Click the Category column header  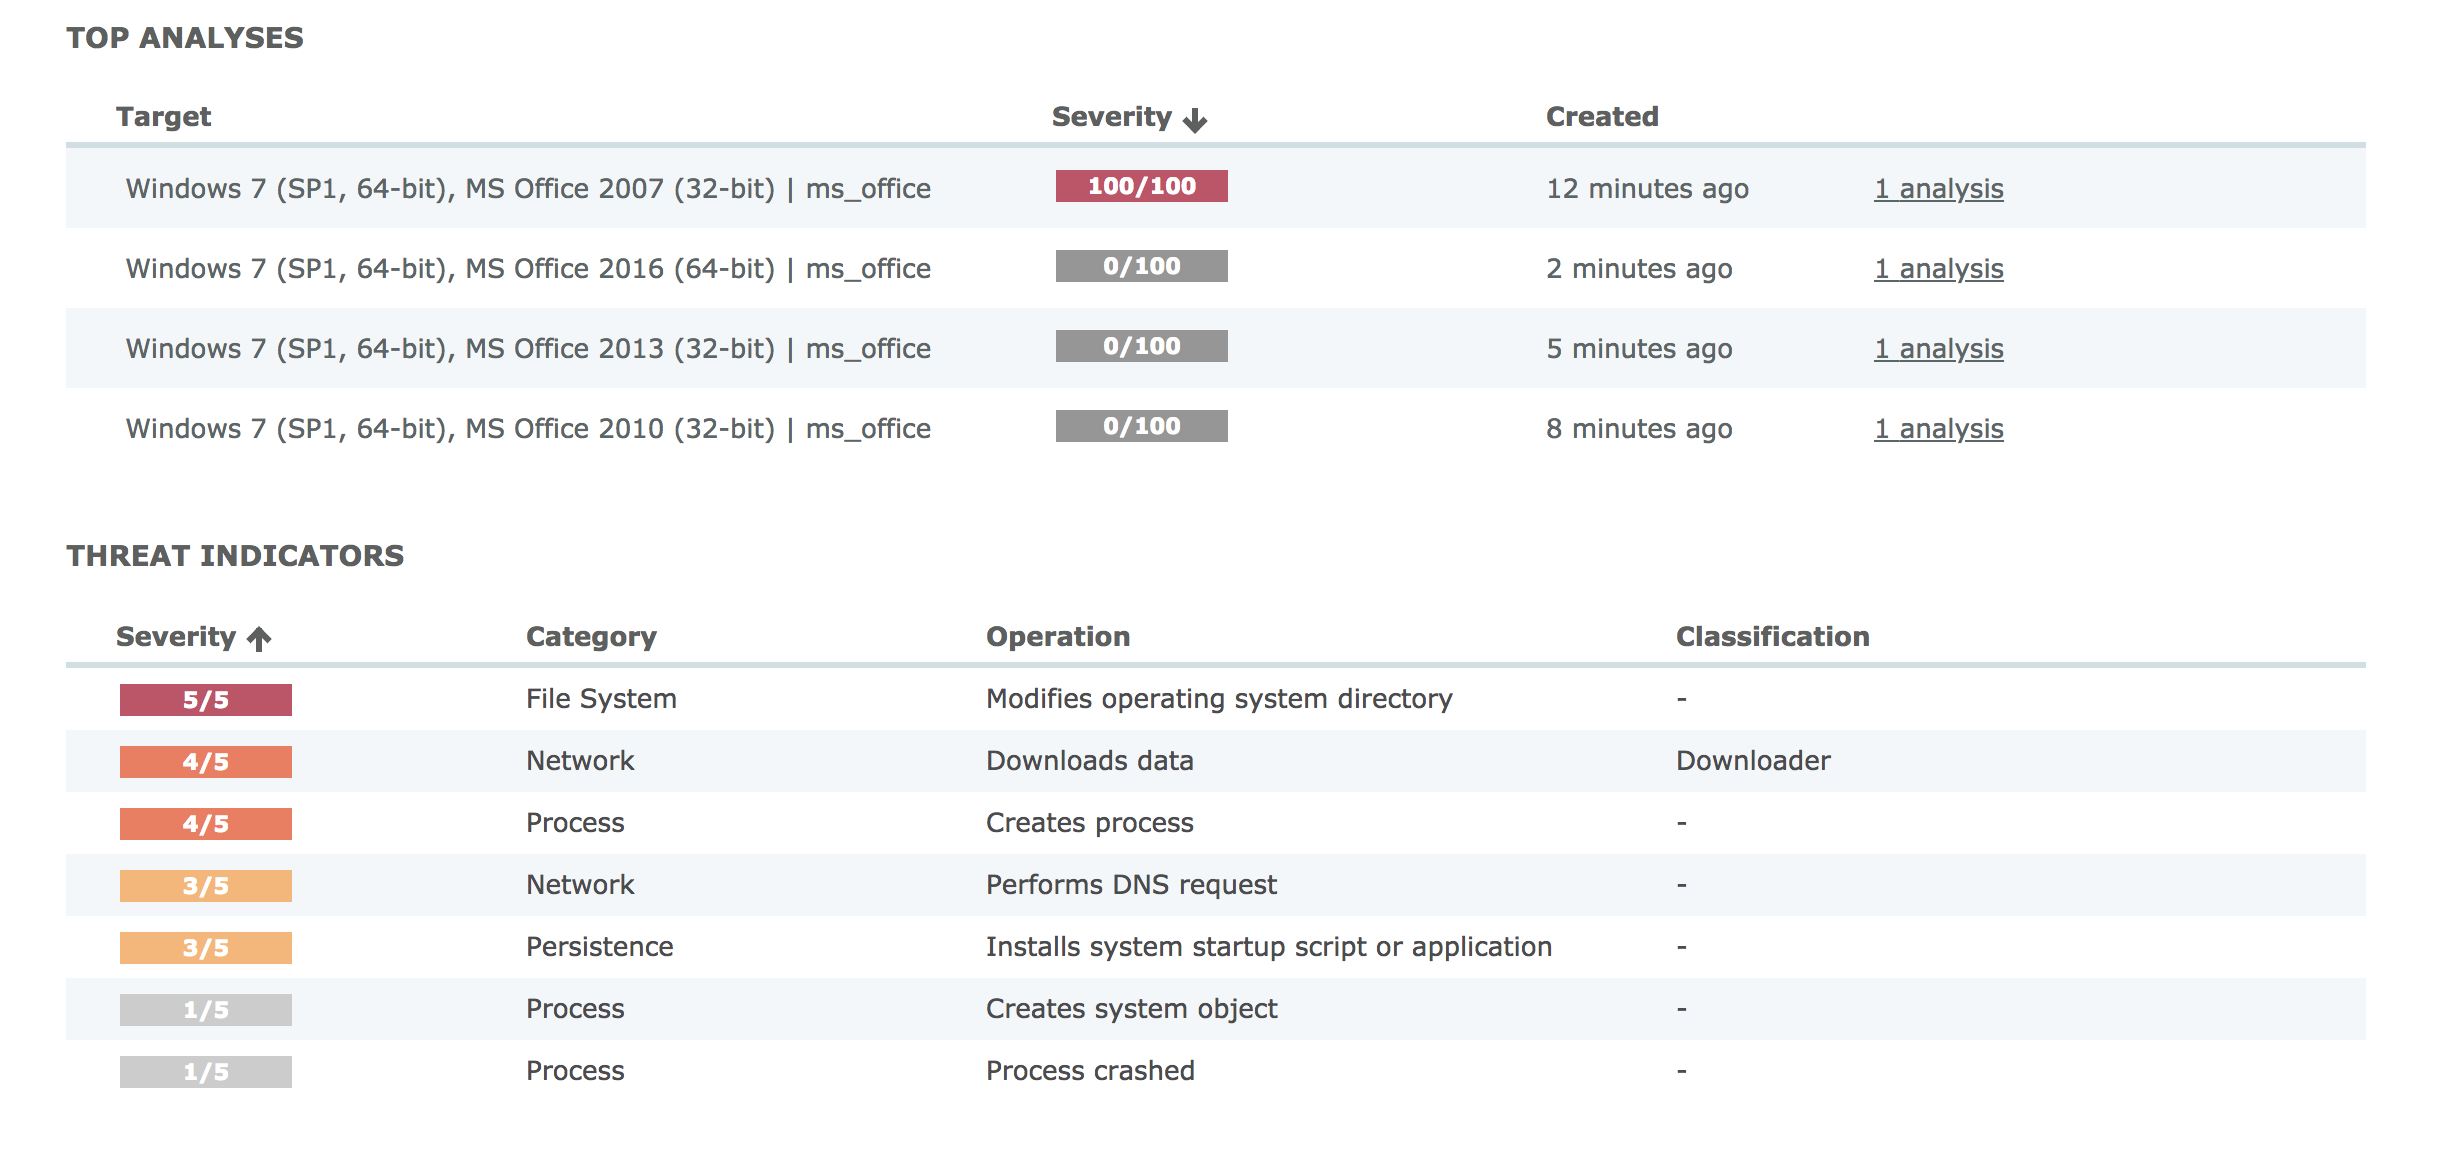[x=591, y=637]
